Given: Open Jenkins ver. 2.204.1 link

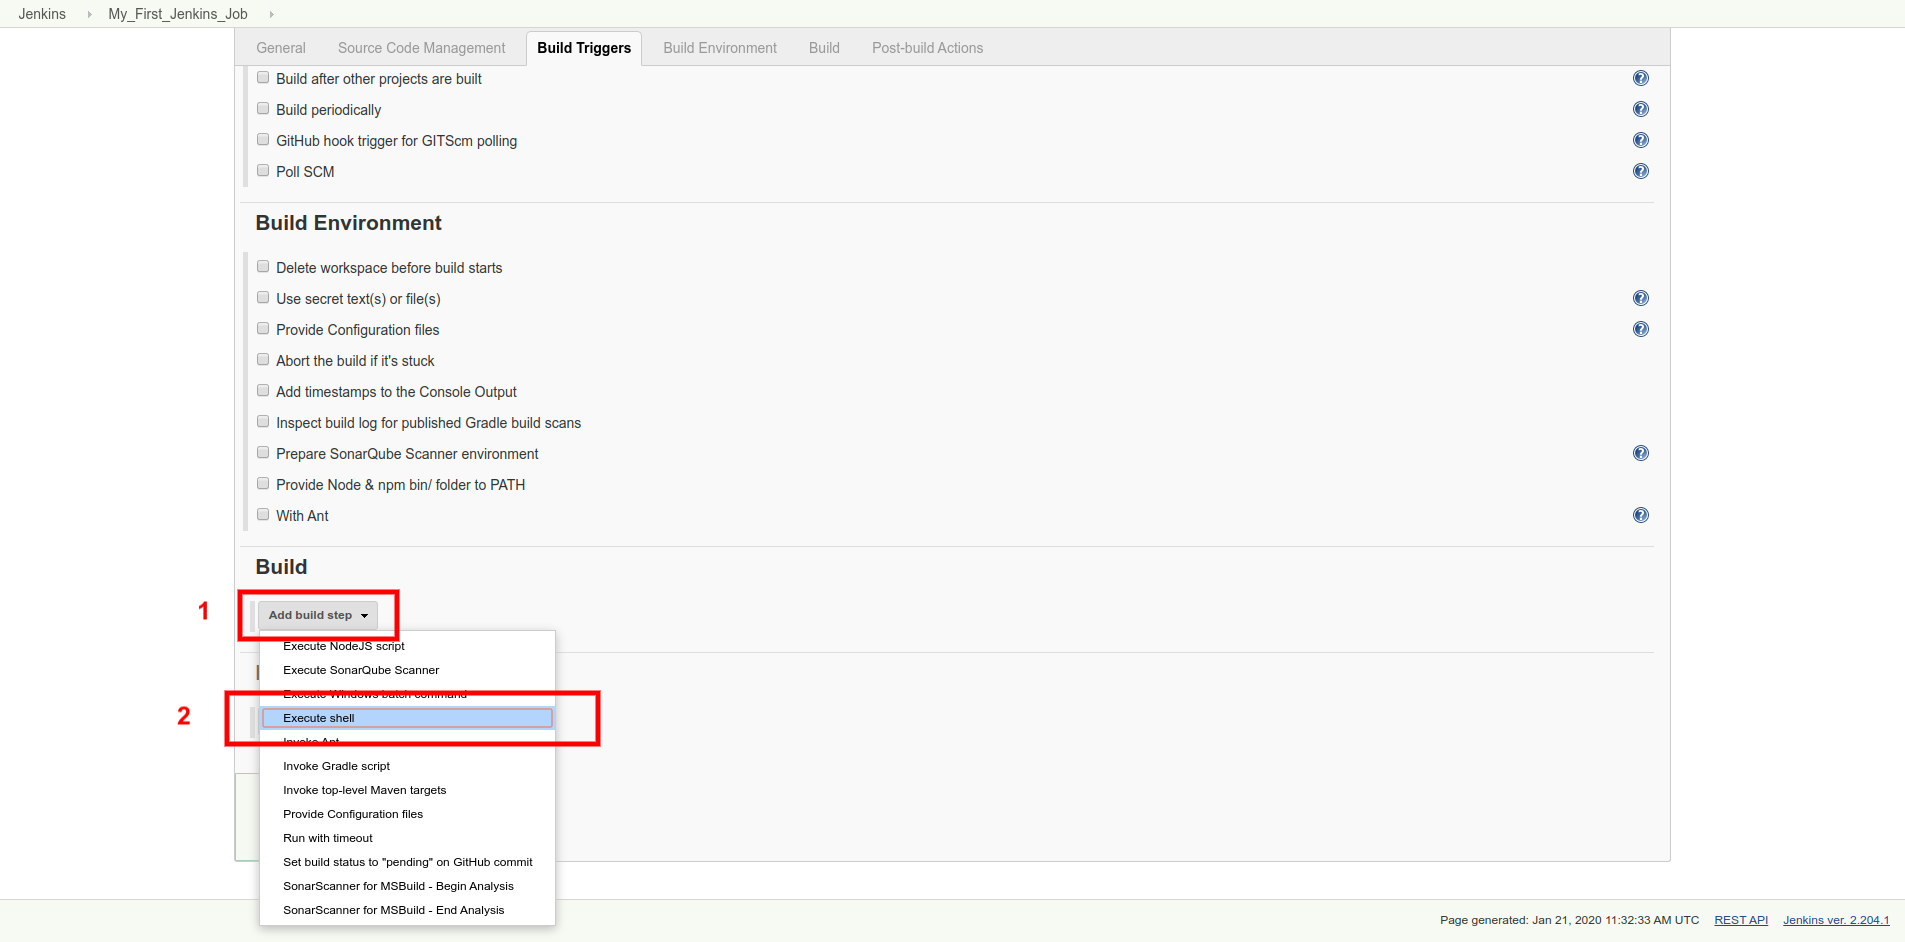Looking at the screenshot, I should pyautogui.click(x=1836, y=920).
